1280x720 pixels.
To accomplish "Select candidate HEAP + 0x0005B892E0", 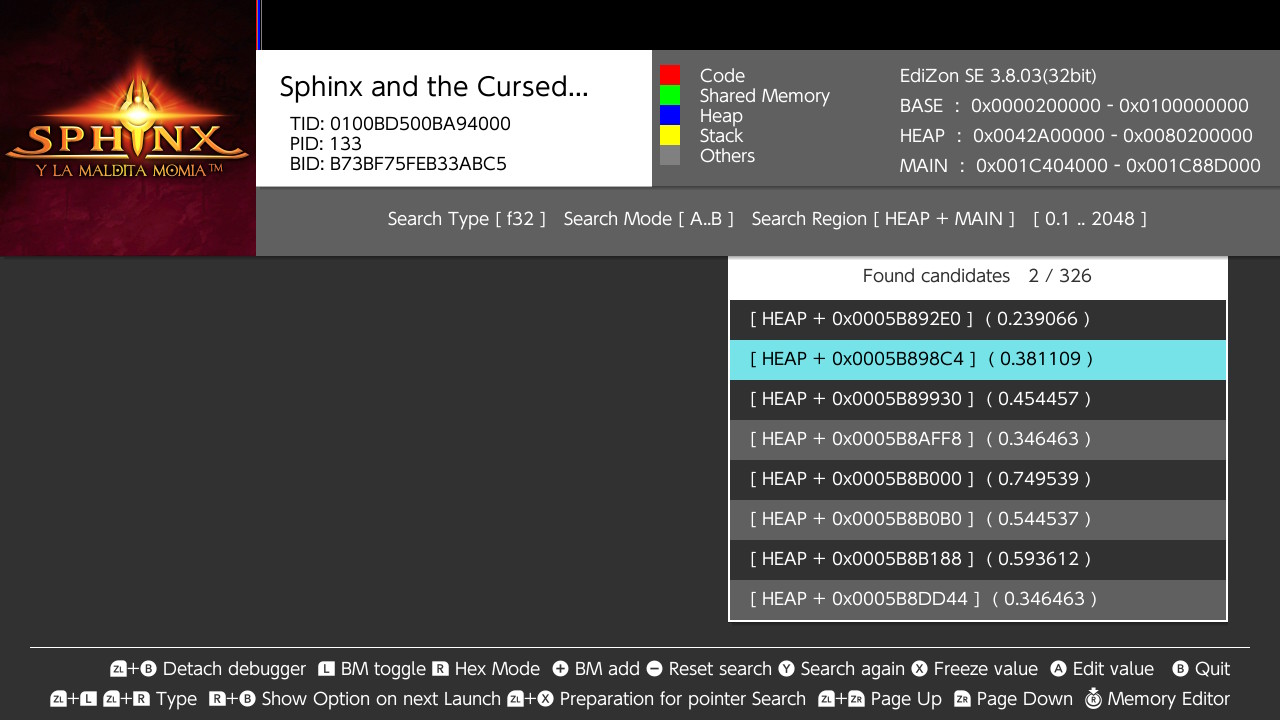I will 978,319.
